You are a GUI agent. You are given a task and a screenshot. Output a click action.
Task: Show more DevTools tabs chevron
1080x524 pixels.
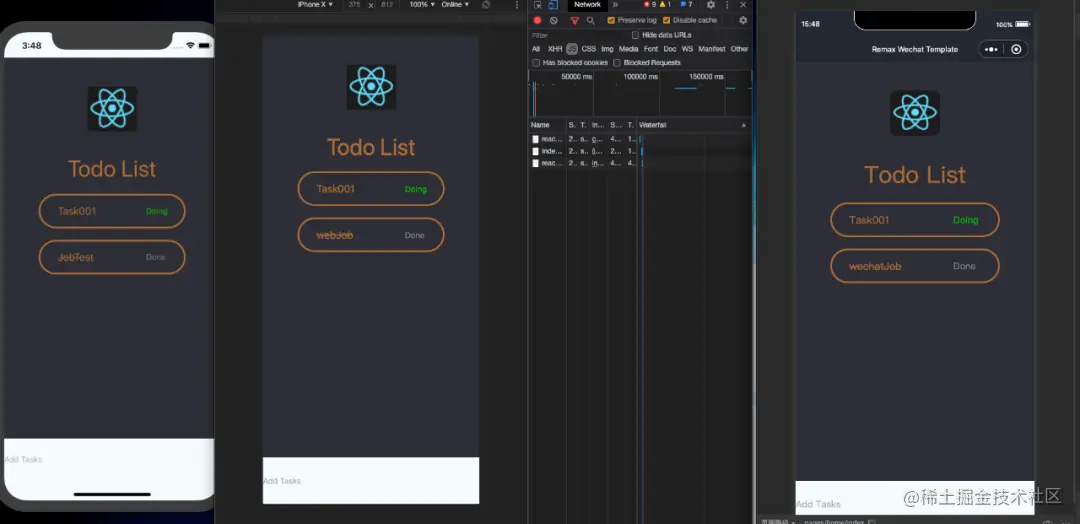pyautogui.click(x=615, y=5)
